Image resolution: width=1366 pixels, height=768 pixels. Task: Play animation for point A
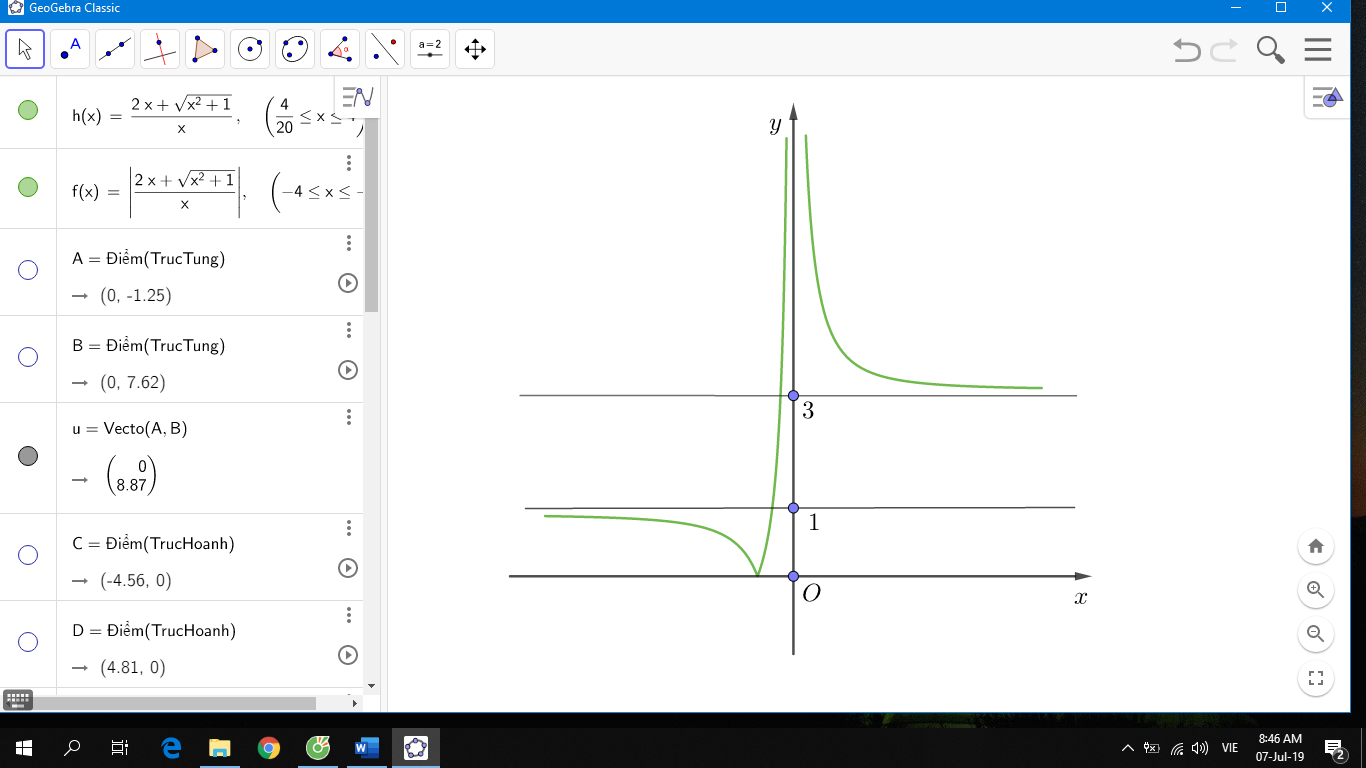[x=348, y=283]
